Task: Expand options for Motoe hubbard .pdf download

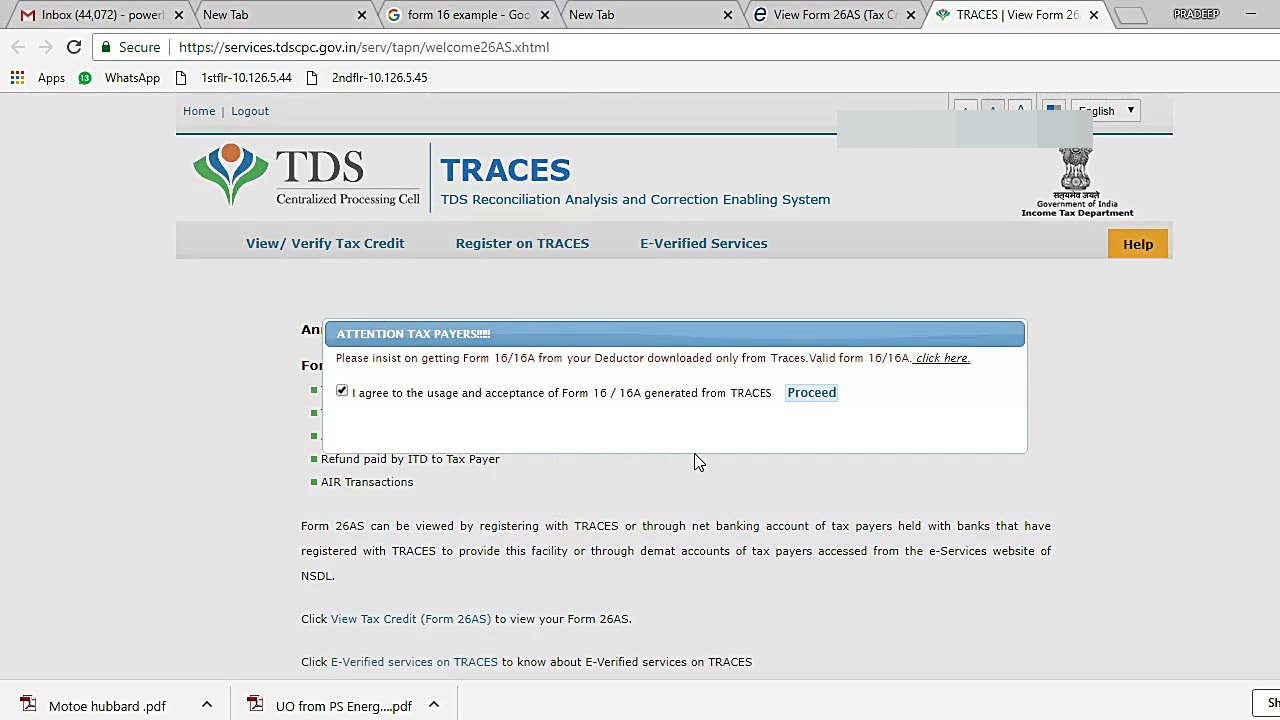Action: pos(207,705)
